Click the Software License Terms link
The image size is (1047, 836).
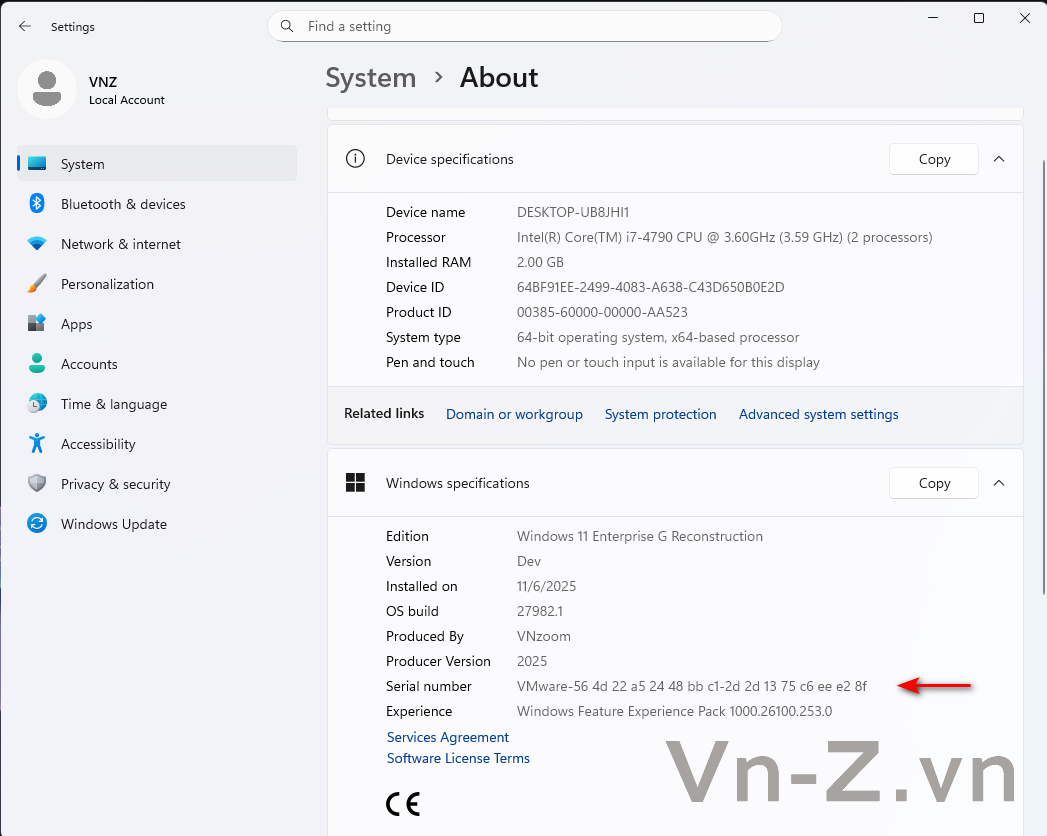(x=458, y=758)
